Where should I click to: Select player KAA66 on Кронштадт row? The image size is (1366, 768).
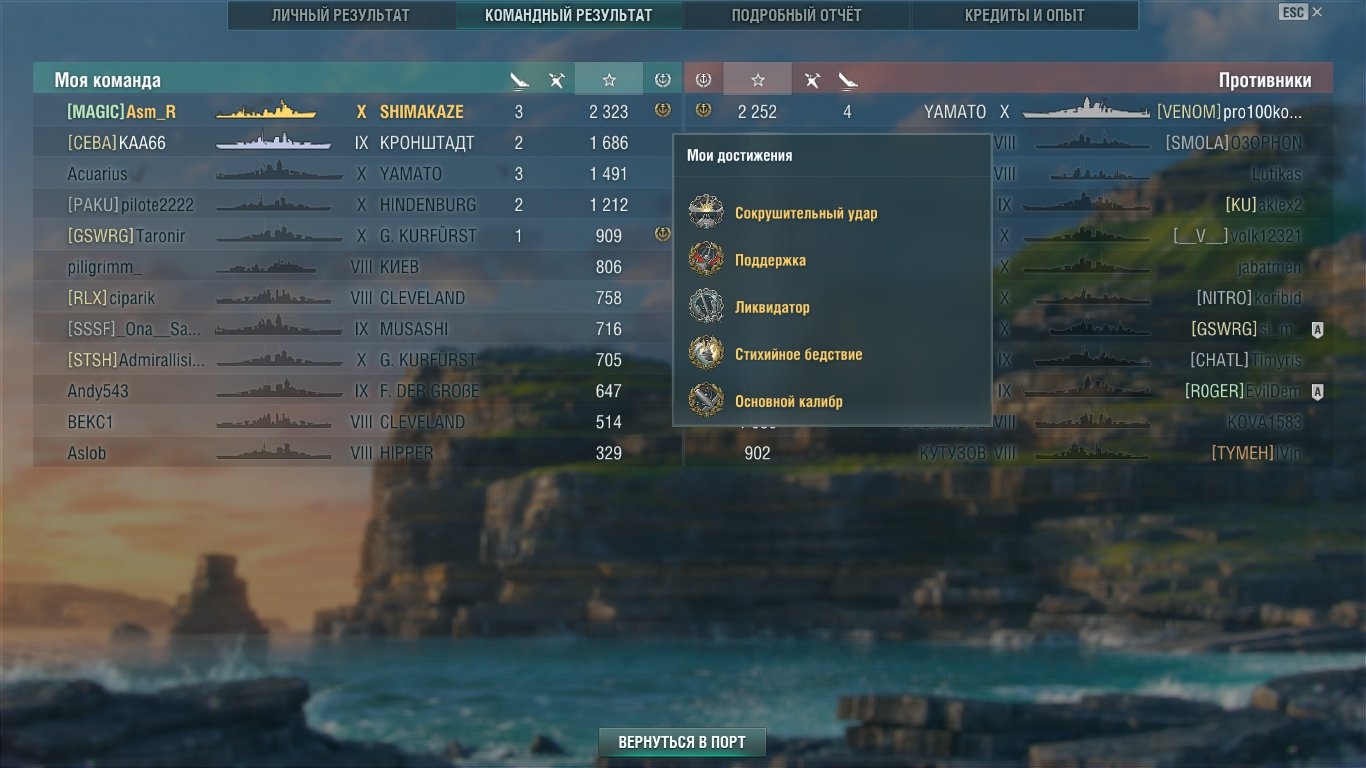click(357, 143)
